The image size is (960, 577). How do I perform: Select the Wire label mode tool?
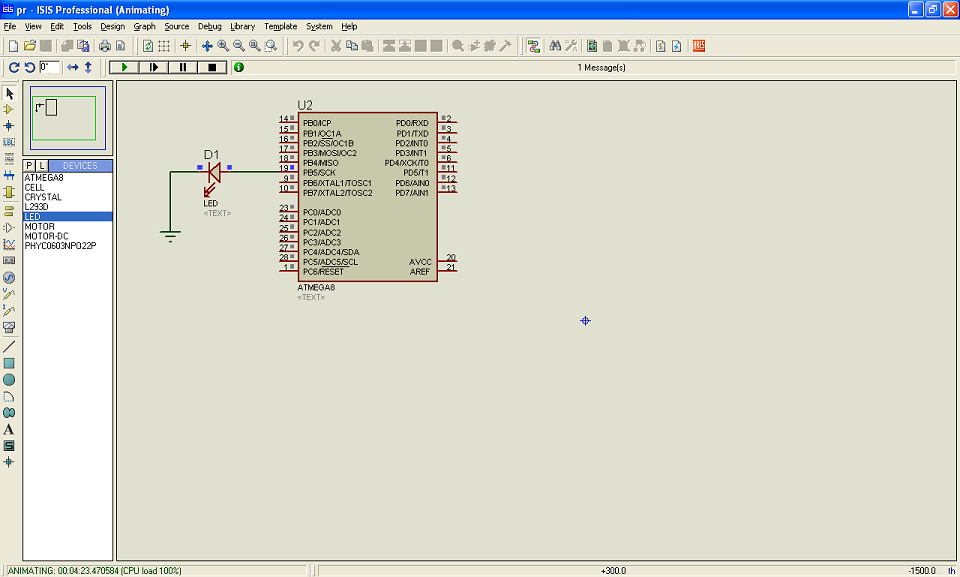9,142
